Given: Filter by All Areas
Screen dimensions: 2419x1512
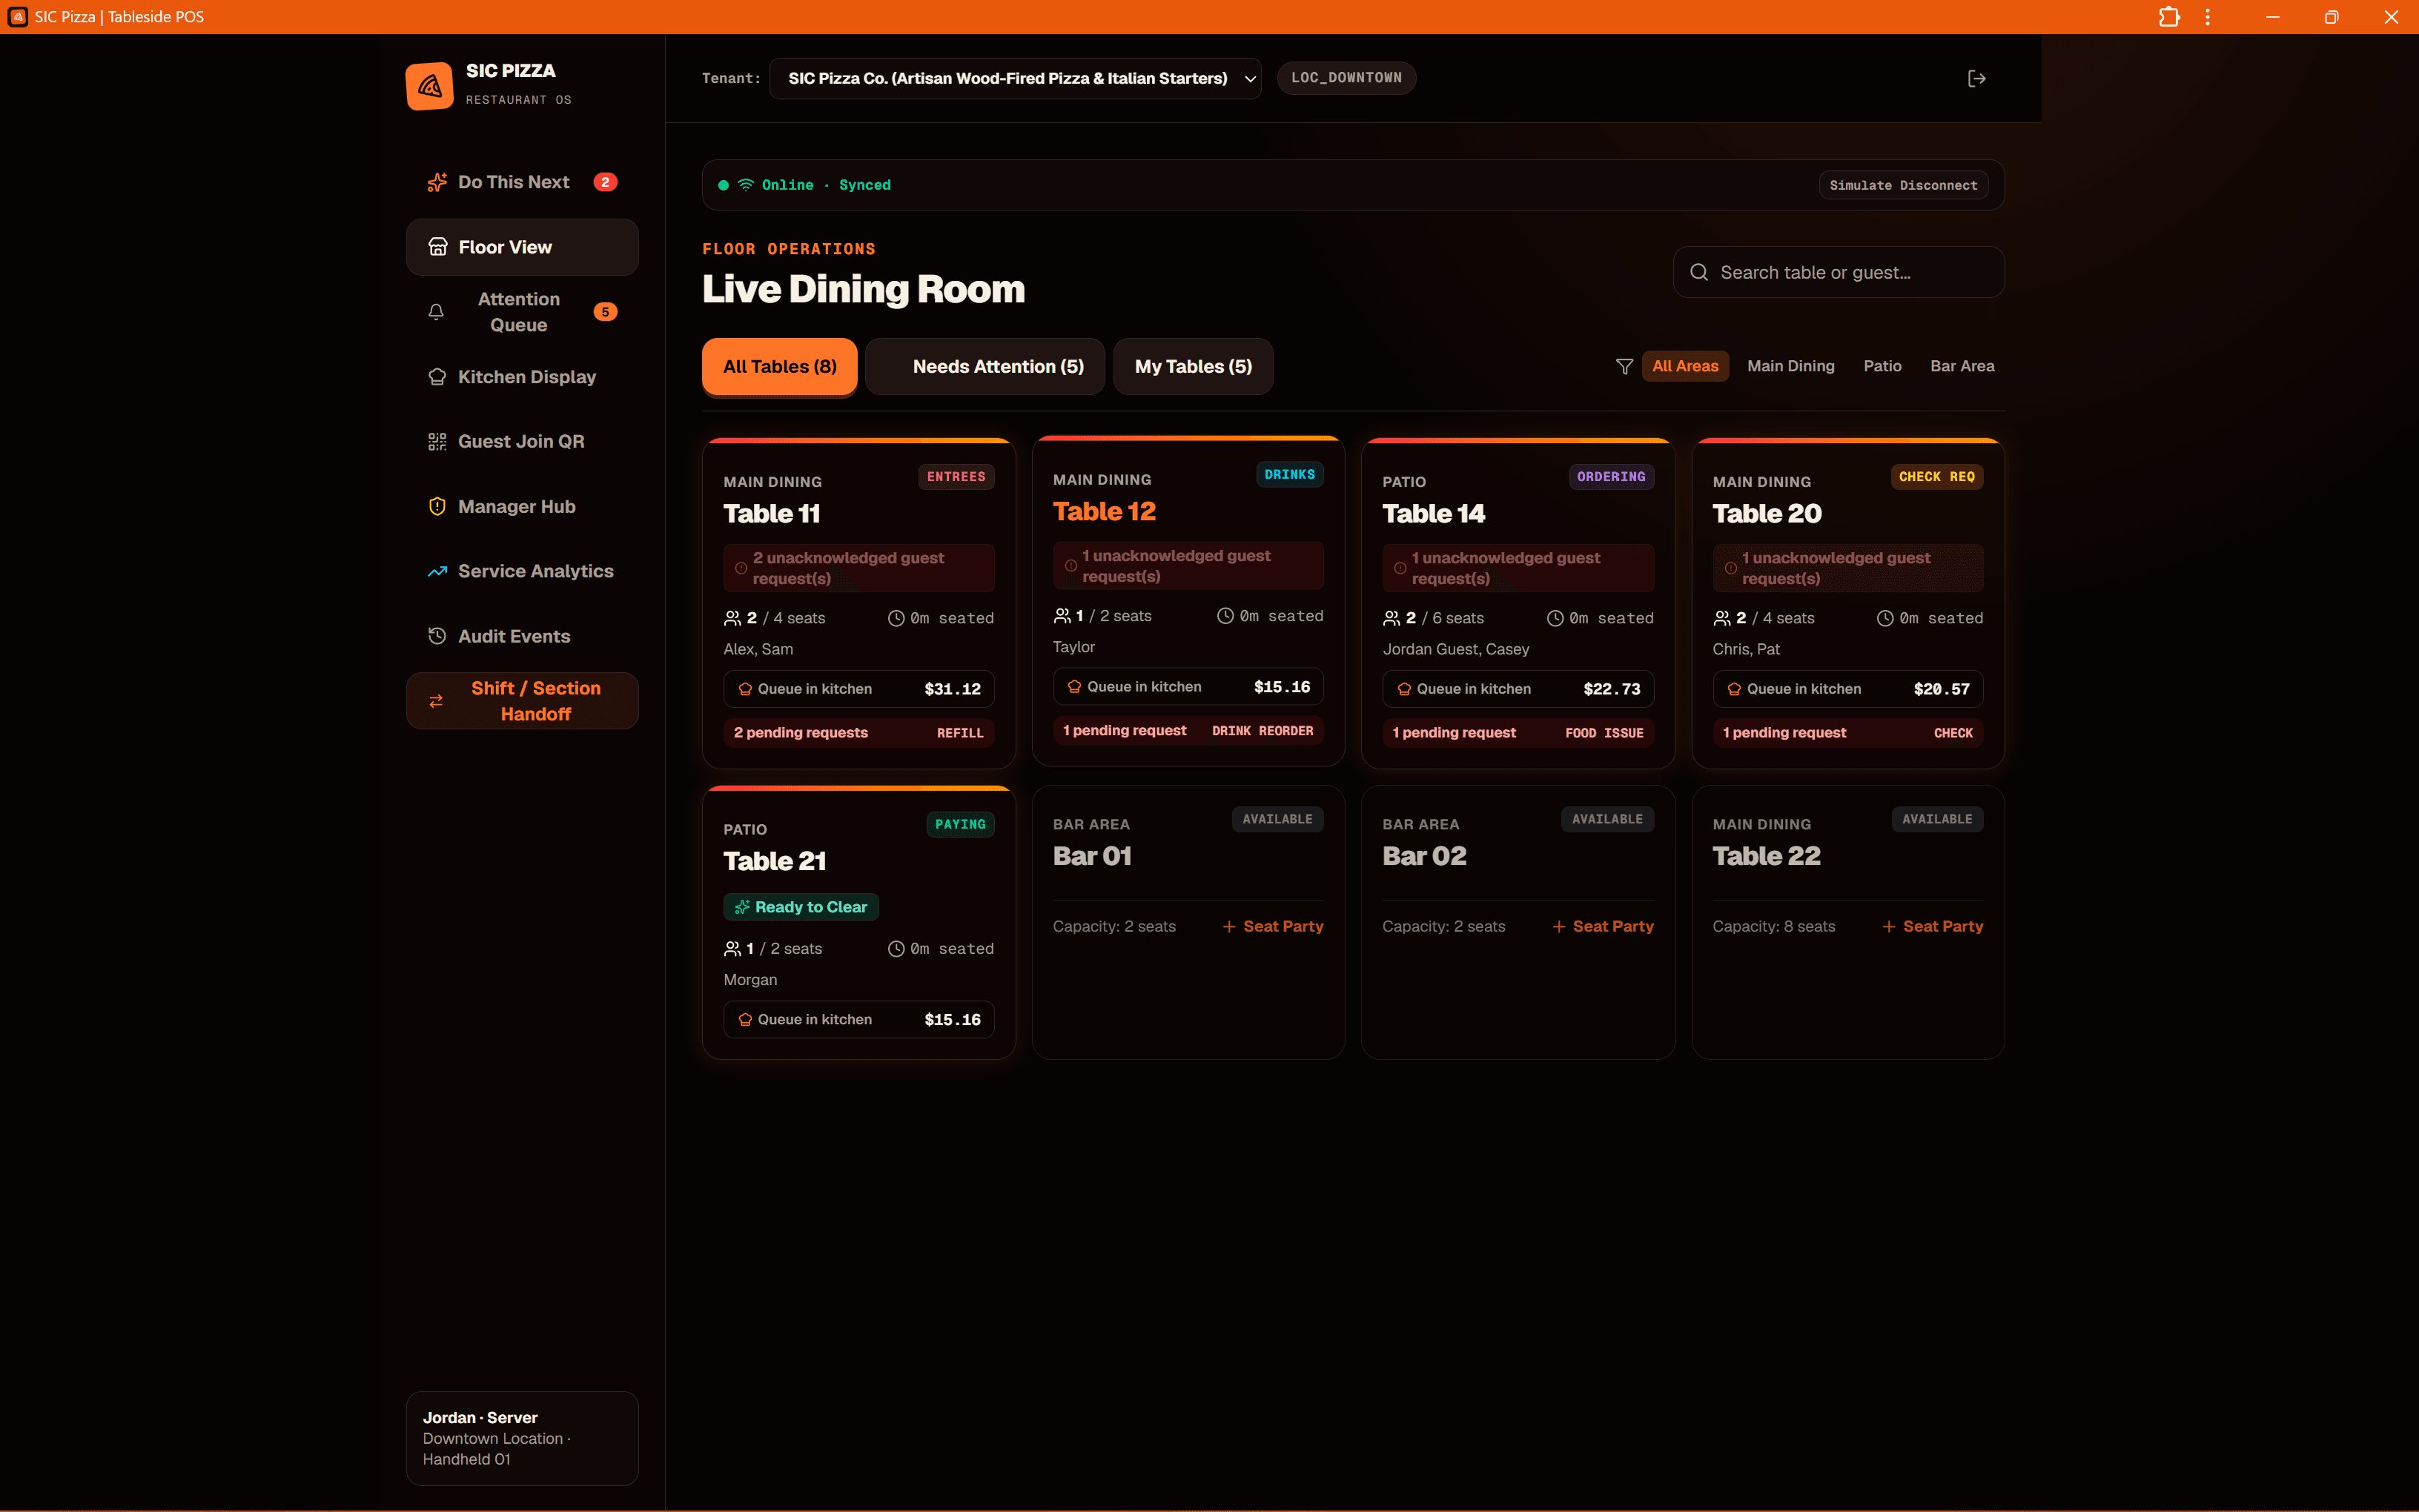Looking at the screenshot, I should coord(1685,366).
